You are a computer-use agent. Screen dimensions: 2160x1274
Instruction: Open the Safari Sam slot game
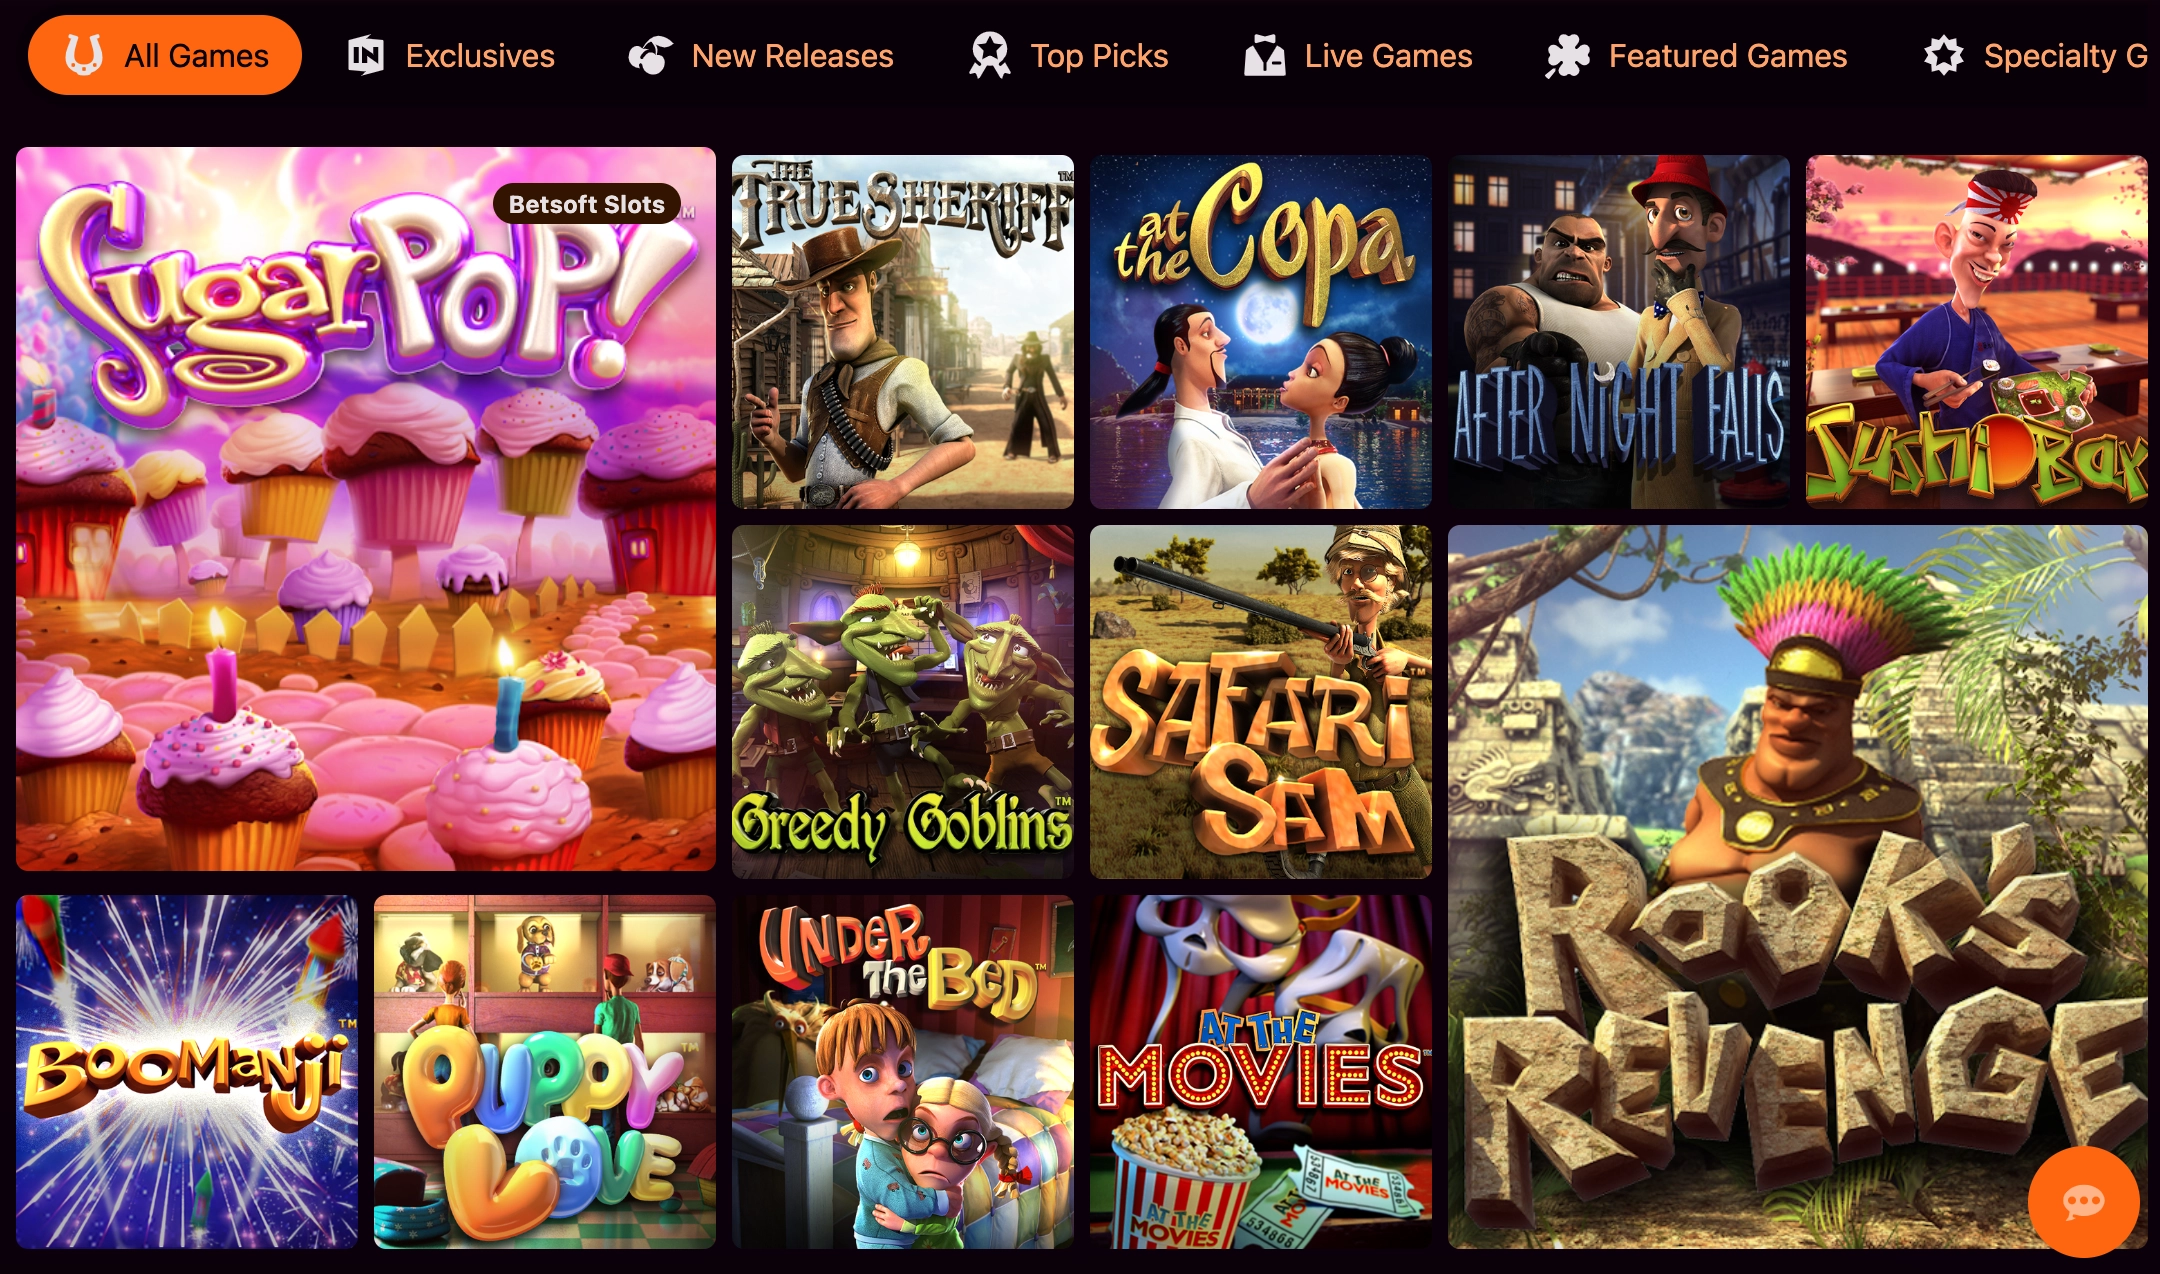pyautogui.click(x=1261, y=702)
